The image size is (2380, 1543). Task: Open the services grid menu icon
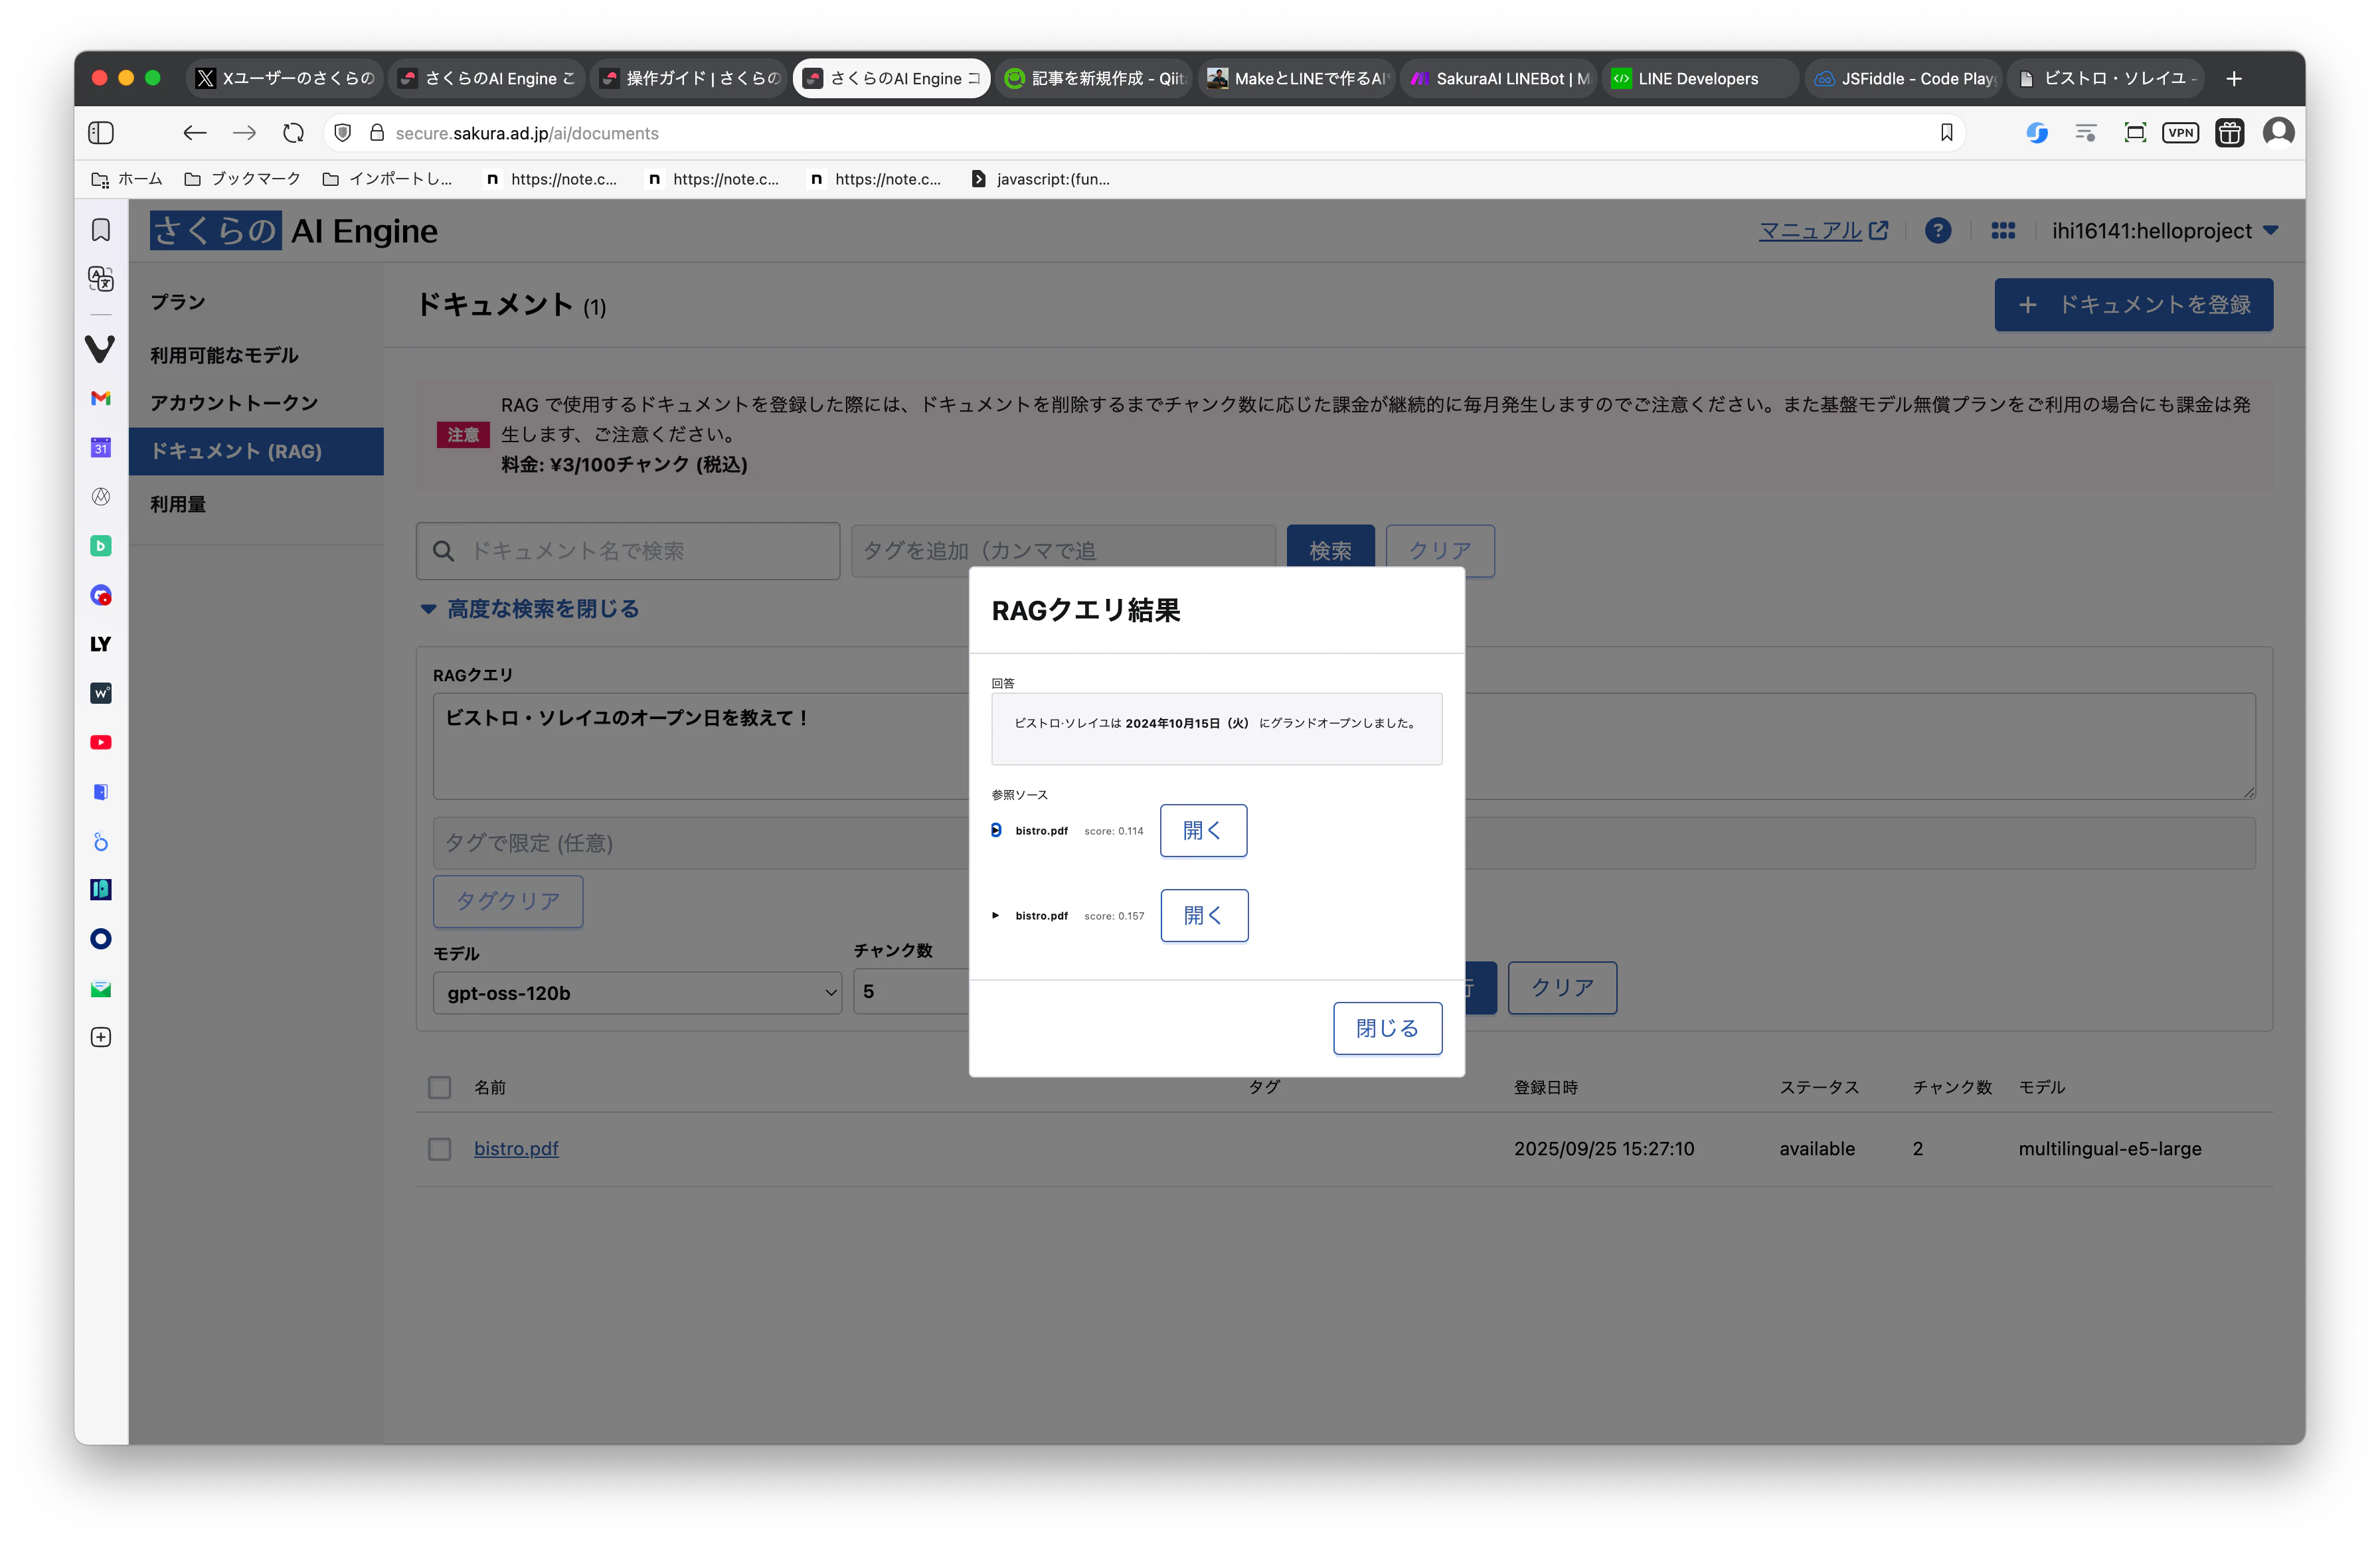click(2002, 231)
